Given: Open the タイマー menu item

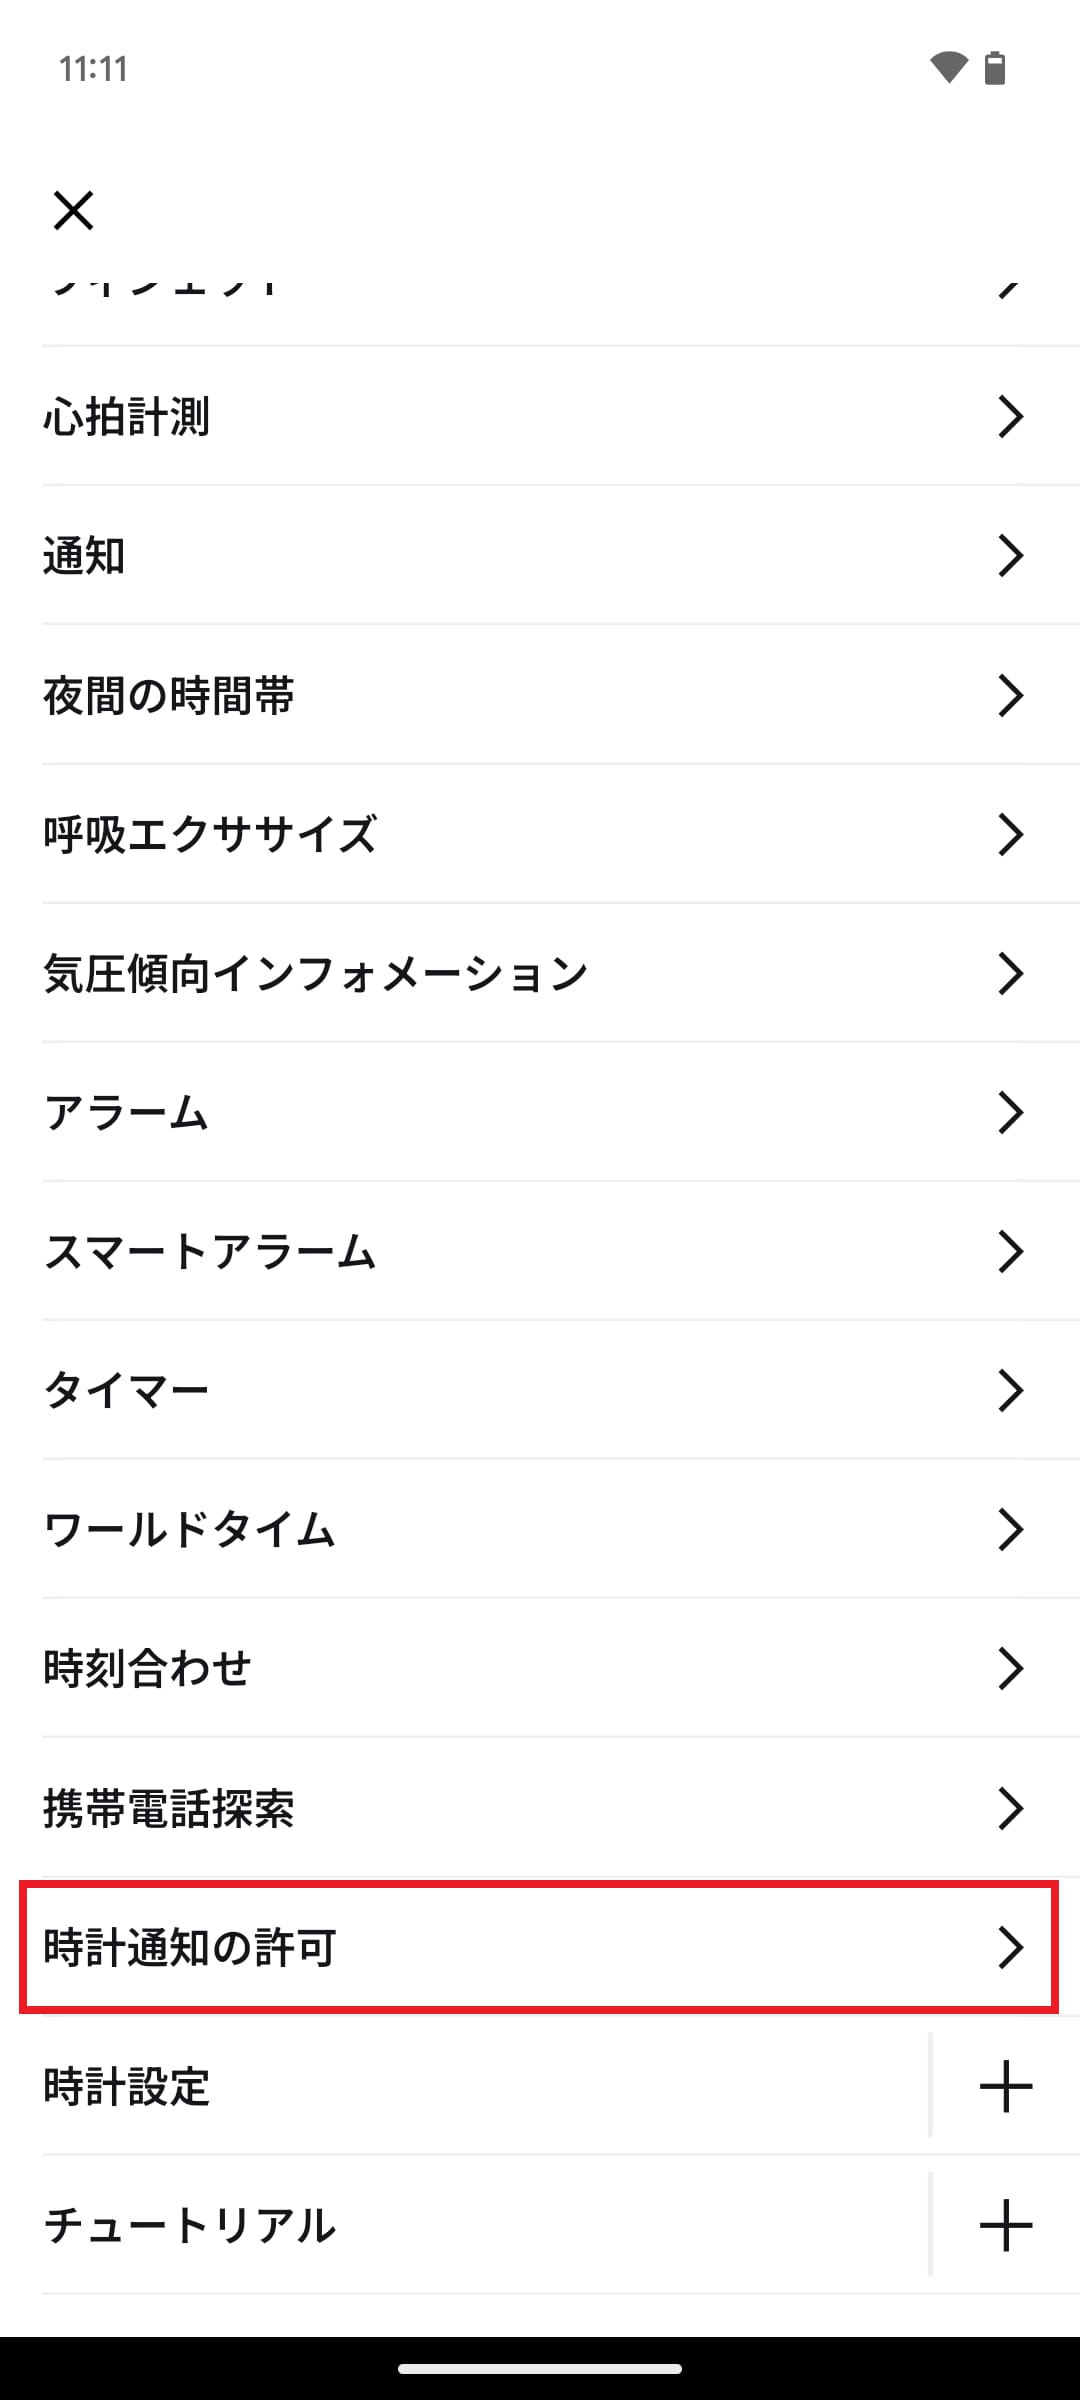Looking at the screenshot, I should point(127,1390).
